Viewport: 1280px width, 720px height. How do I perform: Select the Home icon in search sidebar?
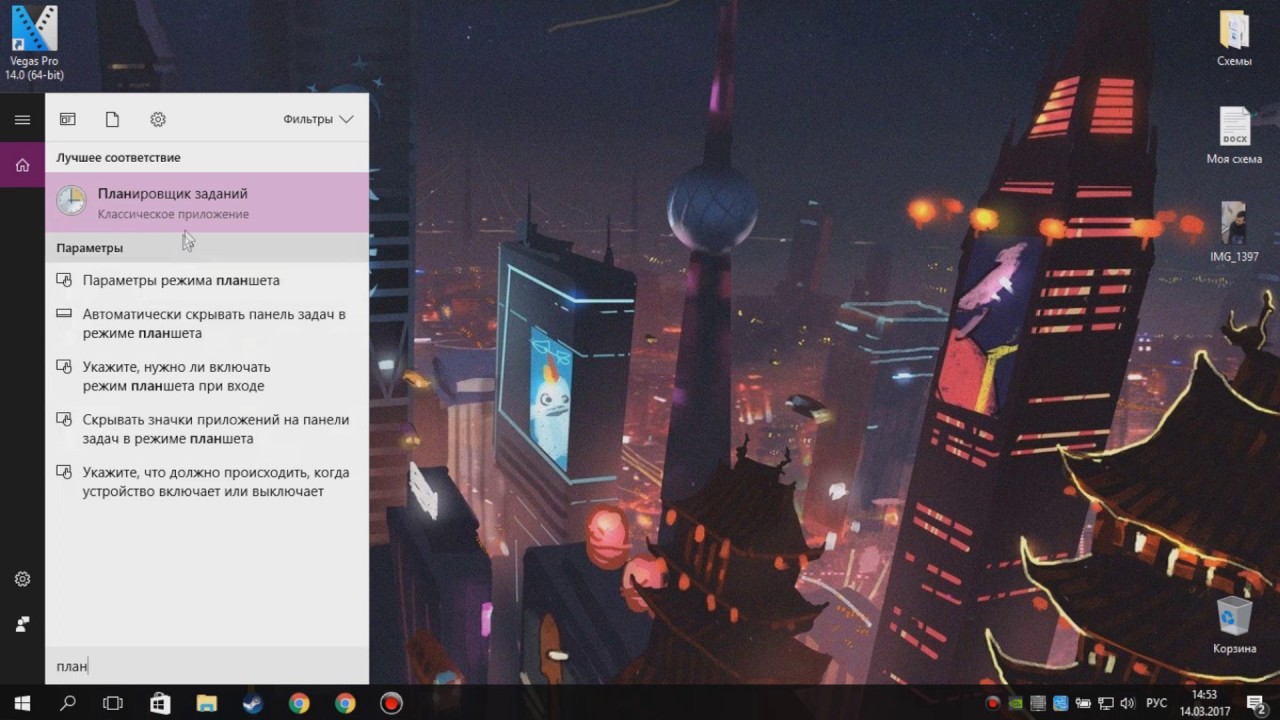click(22, 165)
